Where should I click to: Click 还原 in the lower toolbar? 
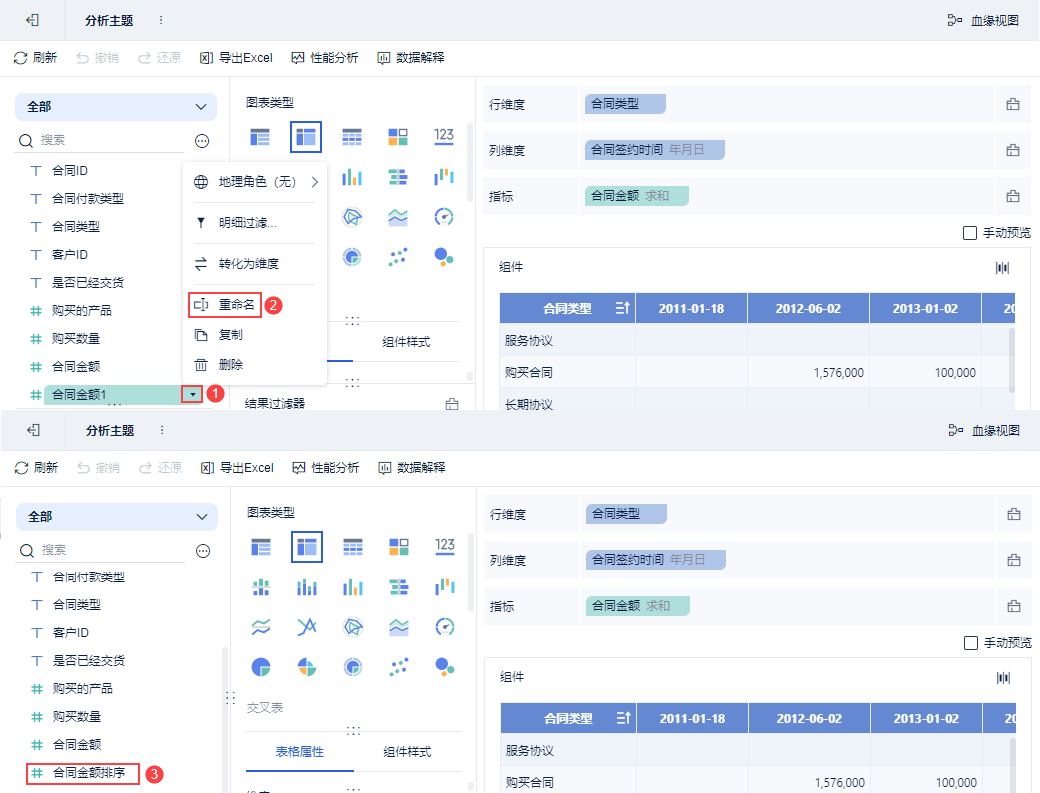[161, 467]
